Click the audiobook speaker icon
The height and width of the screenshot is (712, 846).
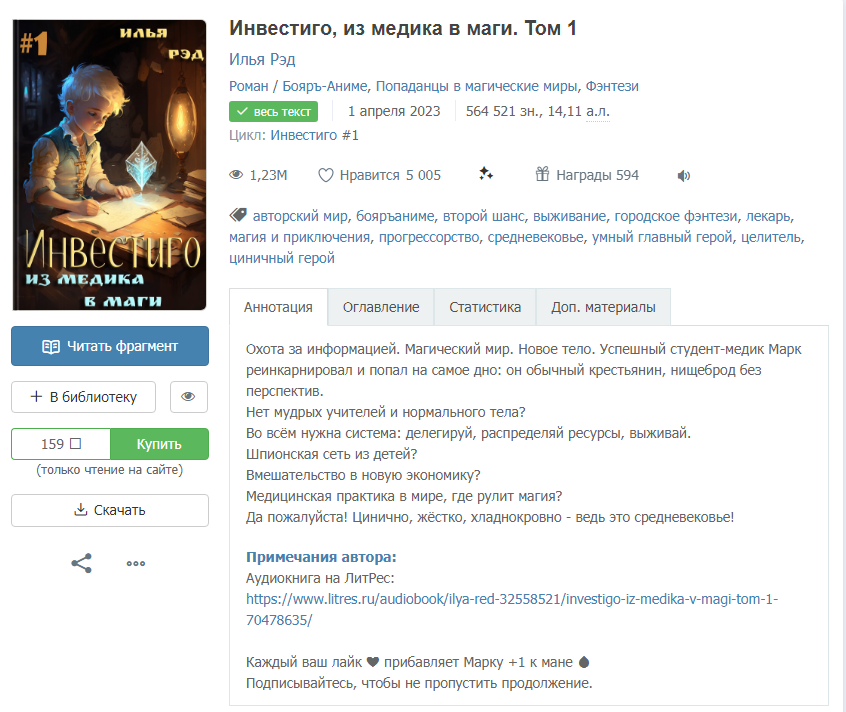[x=684, y=176]
